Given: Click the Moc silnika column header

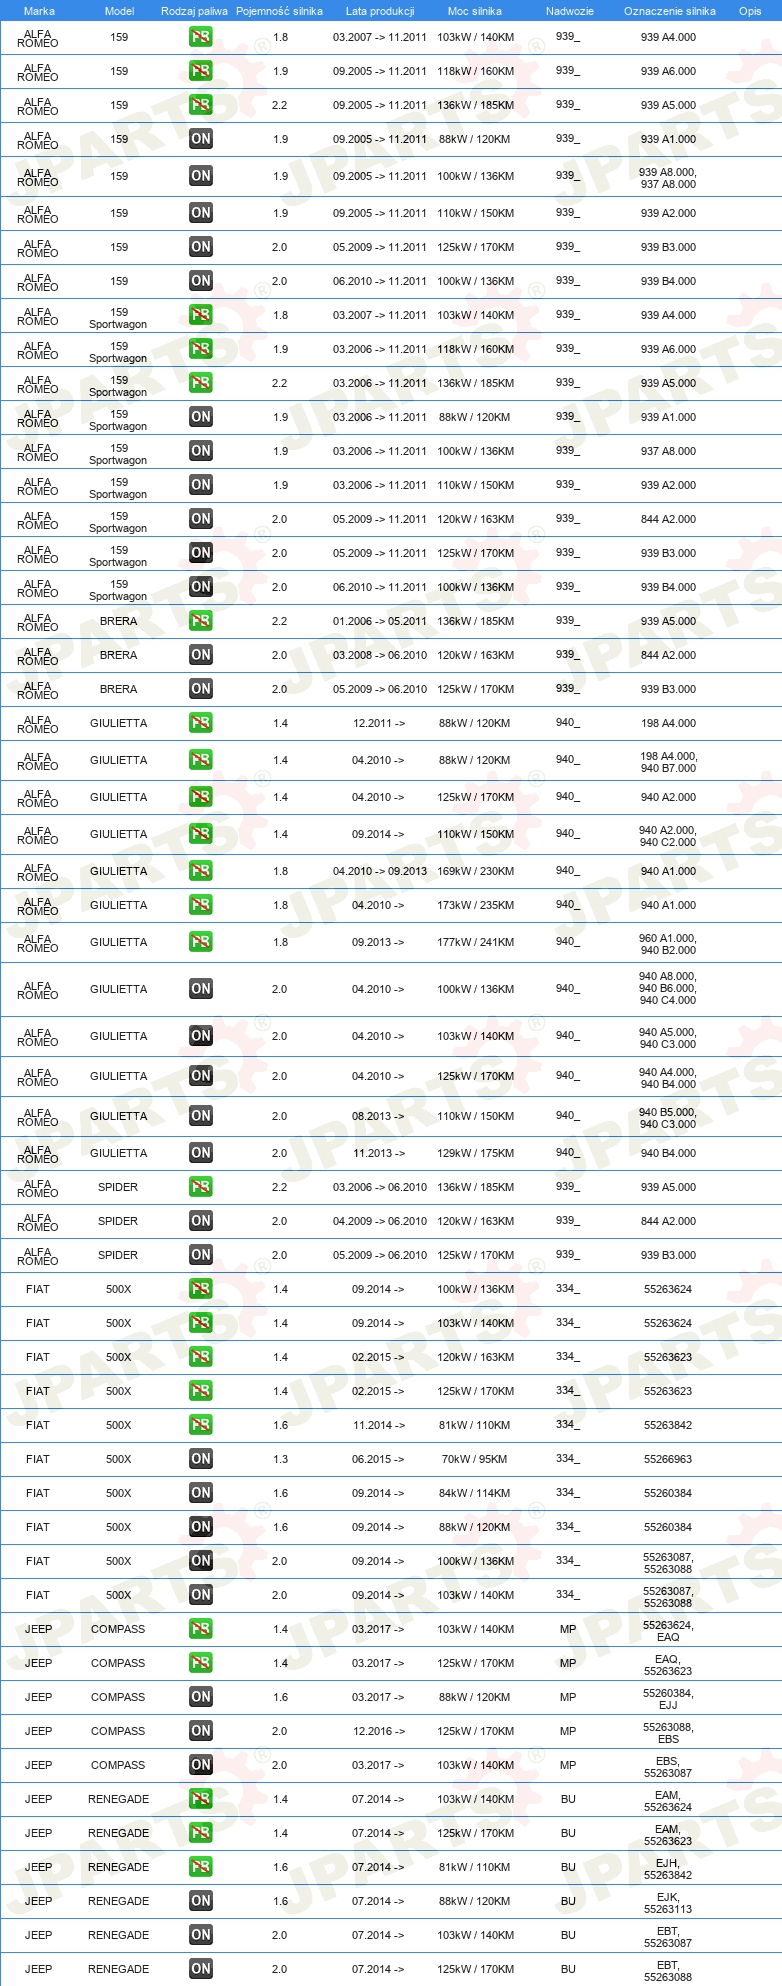Looking at the screenshot, I should tap(475, 11).
